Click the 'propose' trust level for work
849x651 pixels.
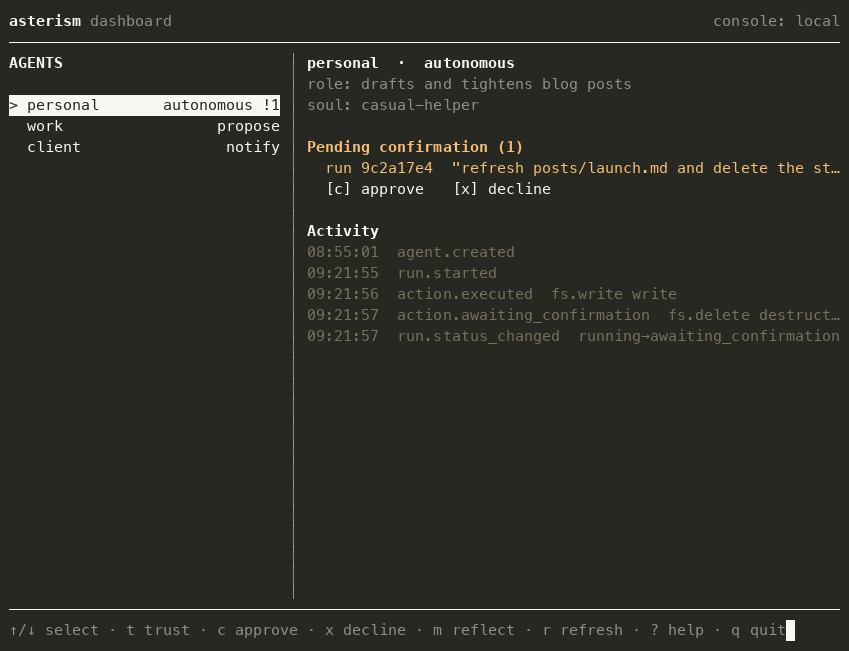249,126
